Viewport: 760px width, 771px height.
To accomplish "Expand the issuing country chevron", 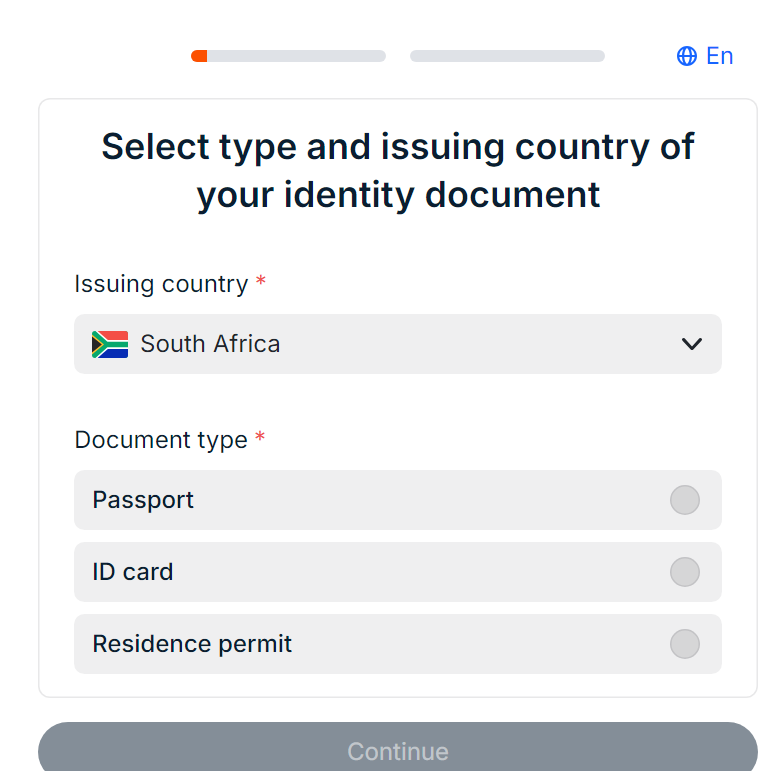I will pos(691,344).
